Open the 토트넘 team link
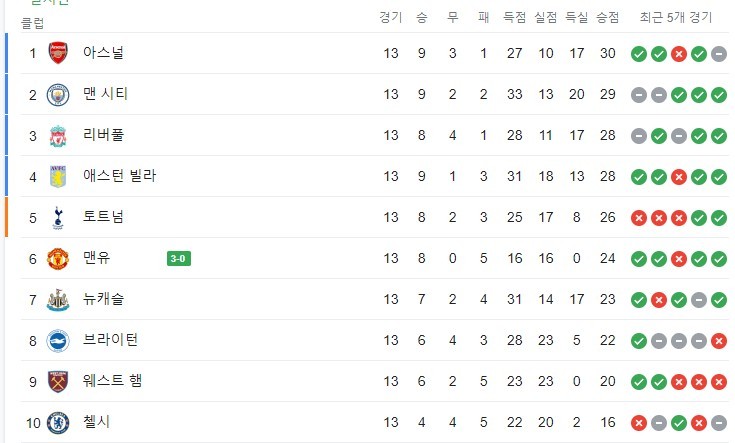 pyautogui.click(x=104, y=217)
